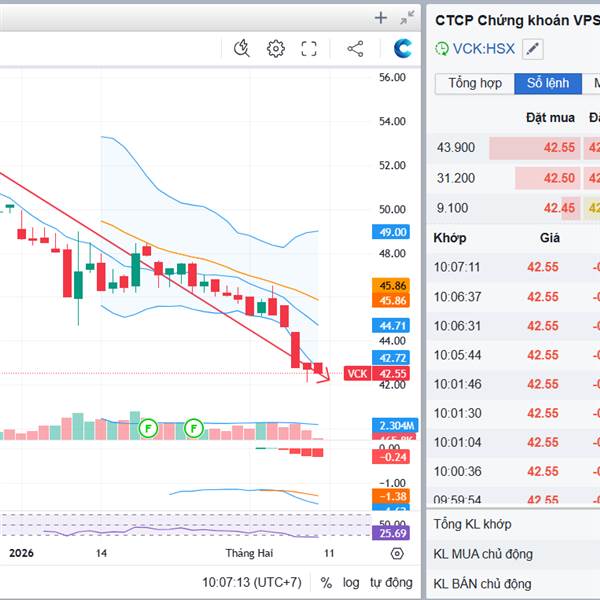The width and height of the screenshot is (600, 600).
Task: Click the VCK:HSX symbol link
Action: click(x=484, y=48)
